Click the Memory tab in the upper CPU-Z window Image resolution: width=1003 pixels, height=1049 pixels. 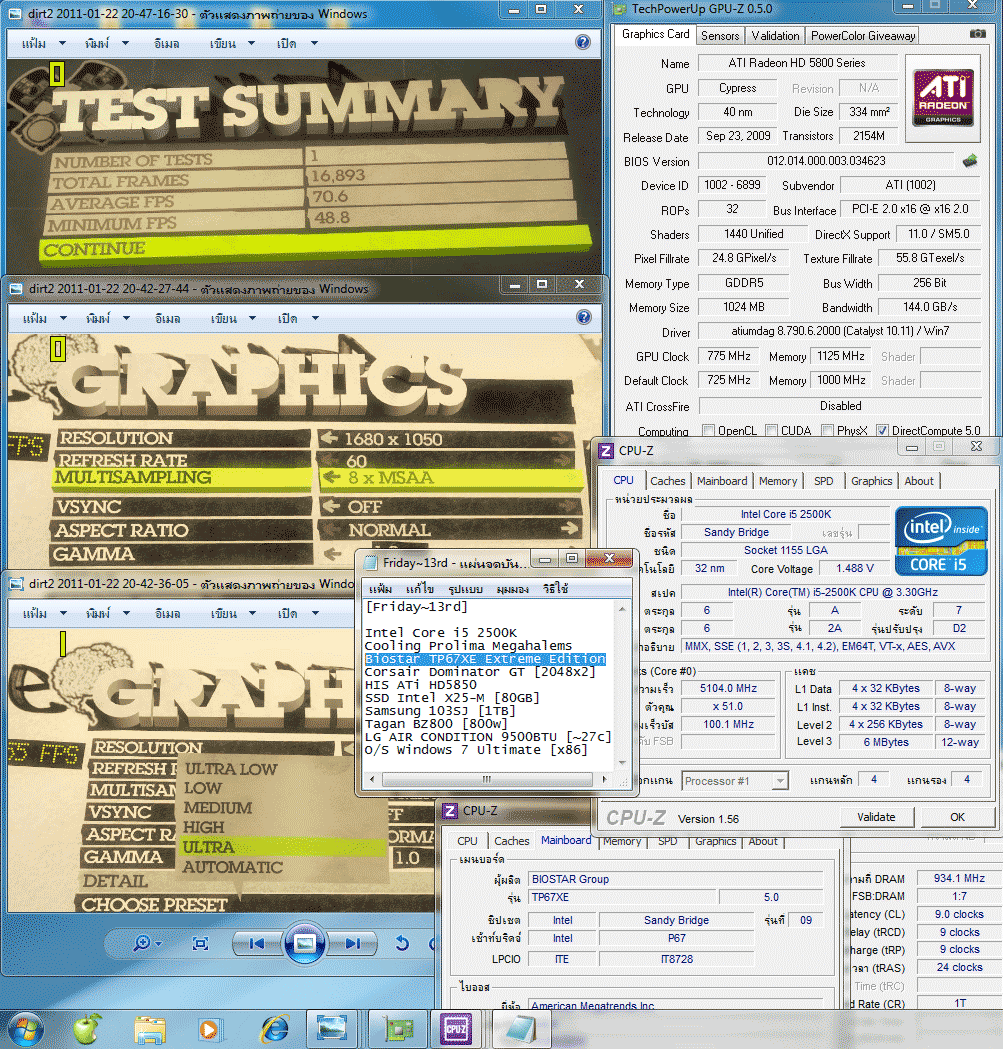tap(778, 480)
